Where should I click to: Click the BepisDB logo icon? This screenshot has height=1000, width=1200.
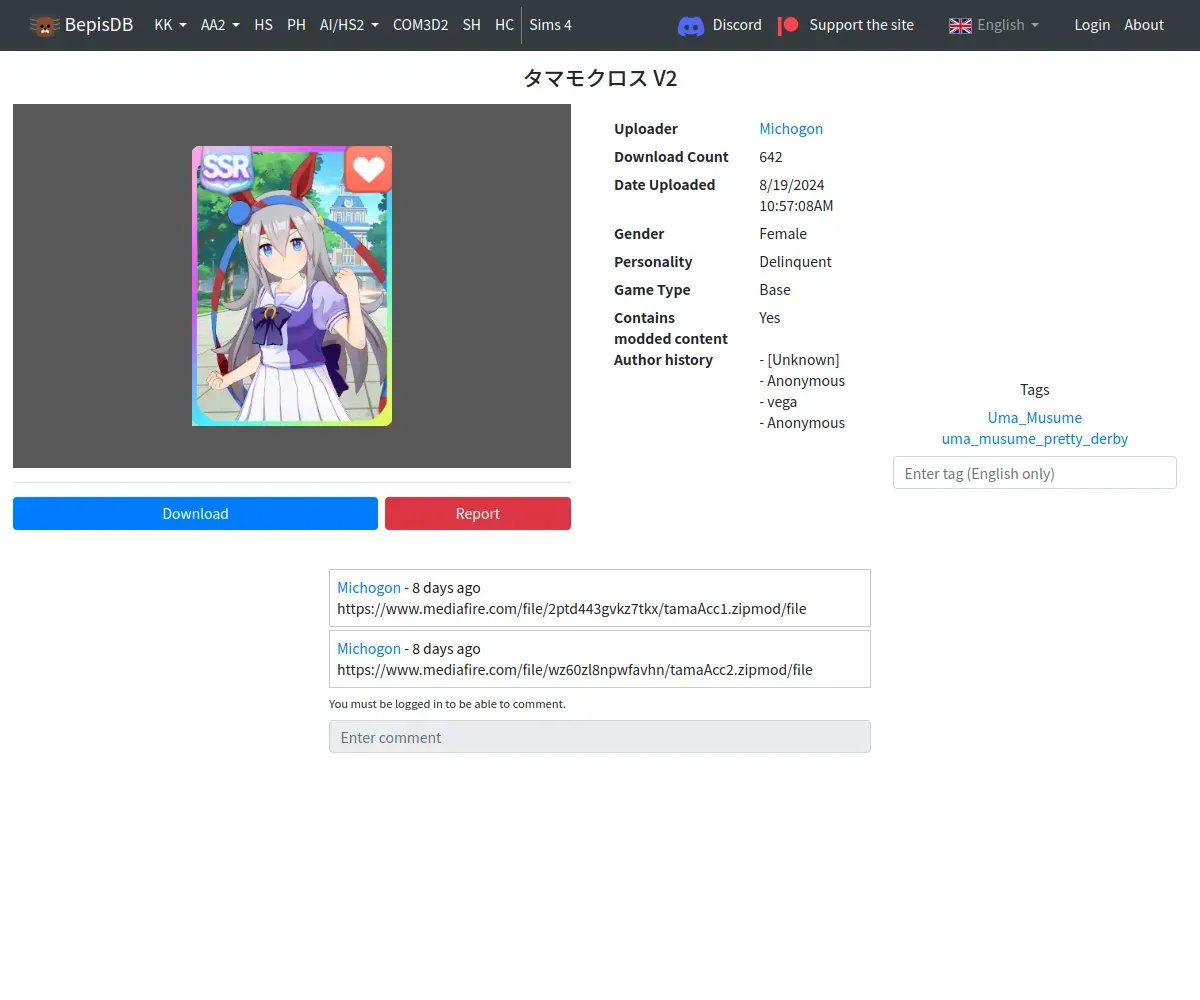pyautogui.click(x=44, y=25)
